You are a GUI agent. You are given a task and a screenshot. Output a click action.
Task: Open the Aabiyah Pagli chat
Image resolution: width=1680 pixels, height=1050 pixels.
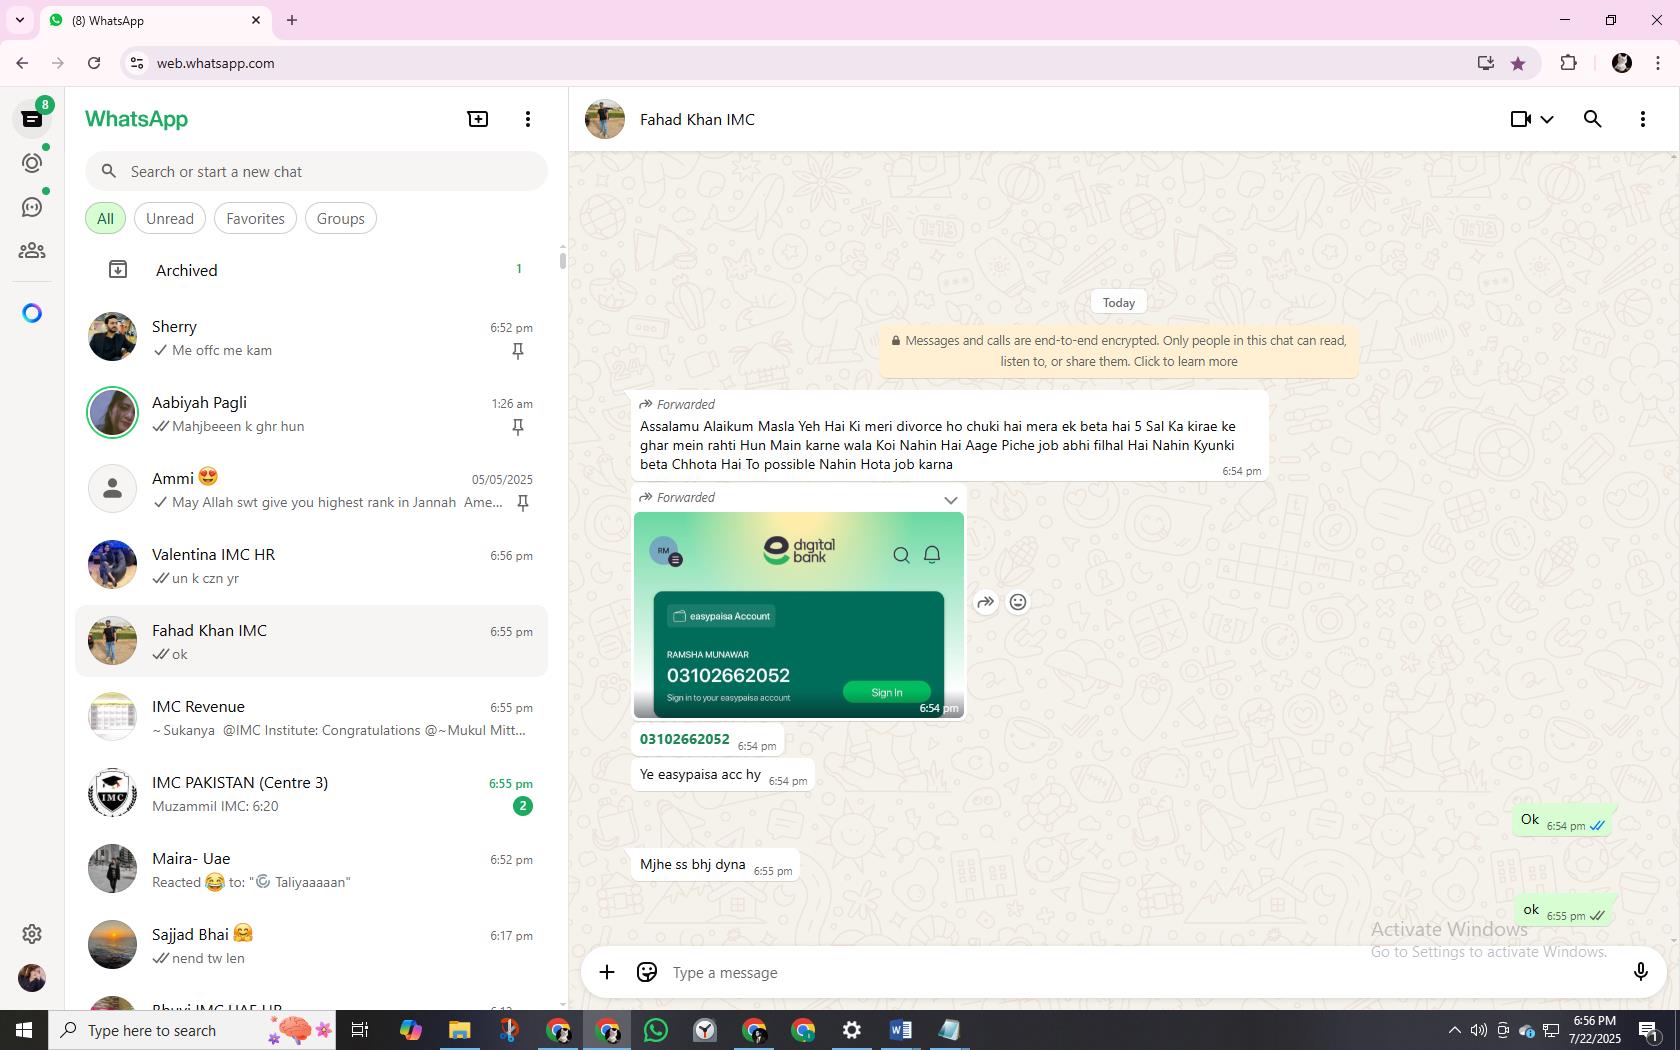(312, 414)
